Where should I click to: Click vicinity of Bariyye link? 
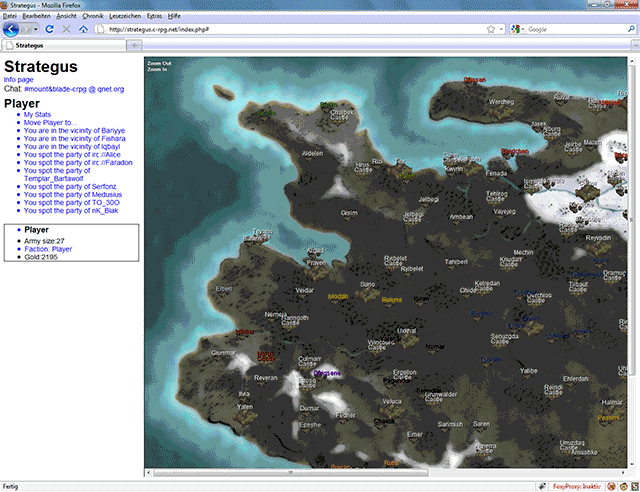click(74, 131)
